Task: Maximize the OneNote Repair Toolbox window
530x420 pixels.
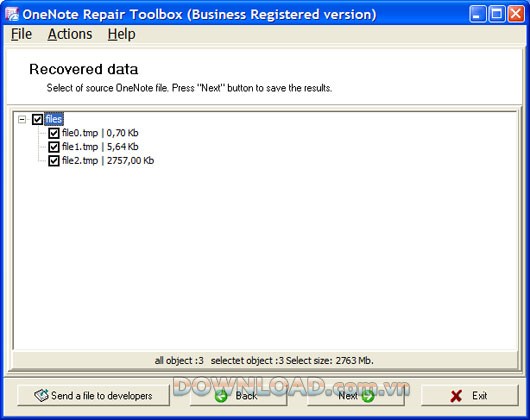Action: coord(497,14)
